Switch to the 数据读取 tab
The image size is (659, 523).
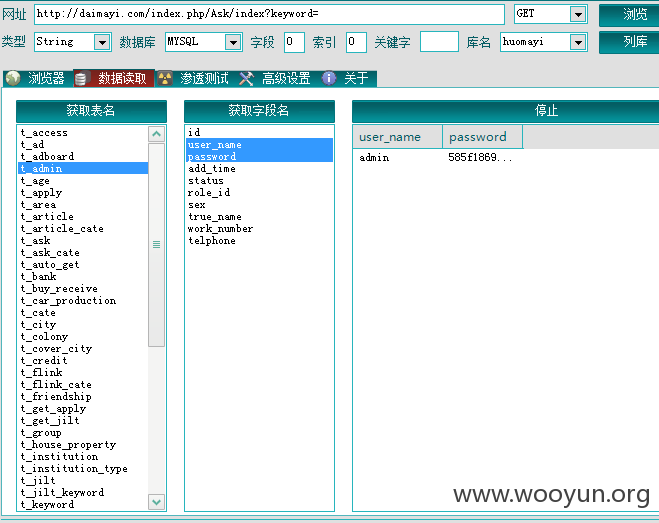click(114, 78)
